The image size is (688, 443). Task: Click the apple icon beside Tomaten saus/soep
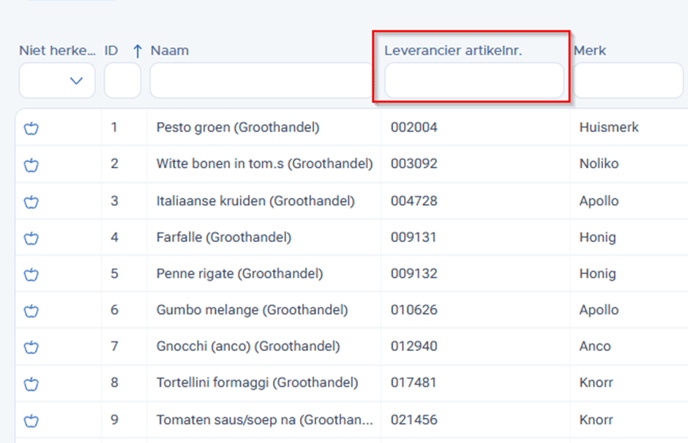click(x=31, y=421)
